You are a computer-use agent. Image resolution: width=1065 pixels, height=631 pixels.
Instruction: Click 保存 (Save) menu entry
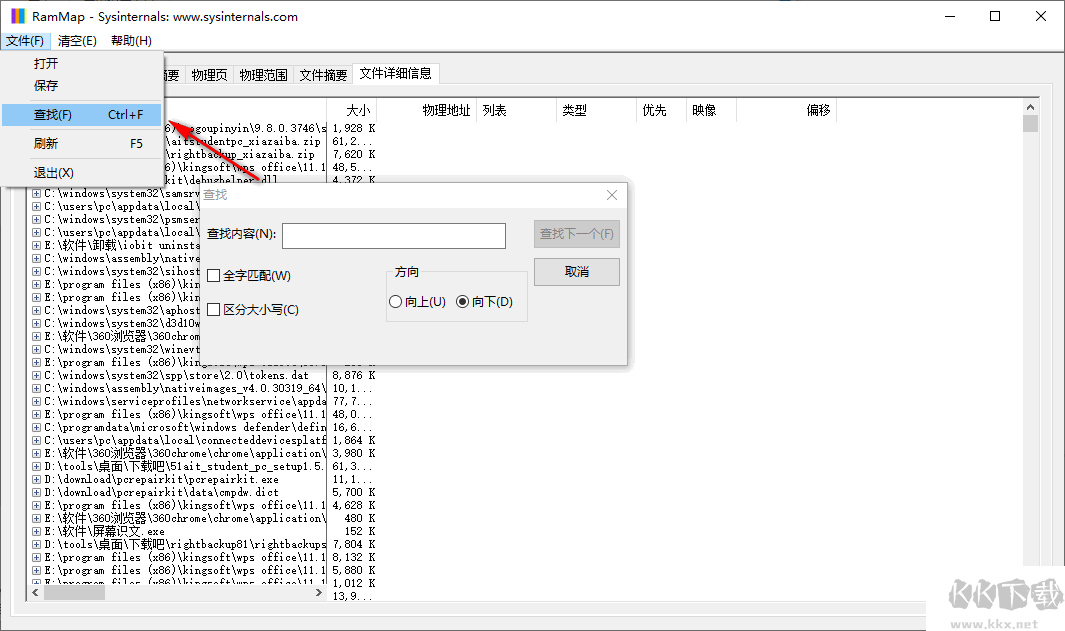click(x=44, y=87)
